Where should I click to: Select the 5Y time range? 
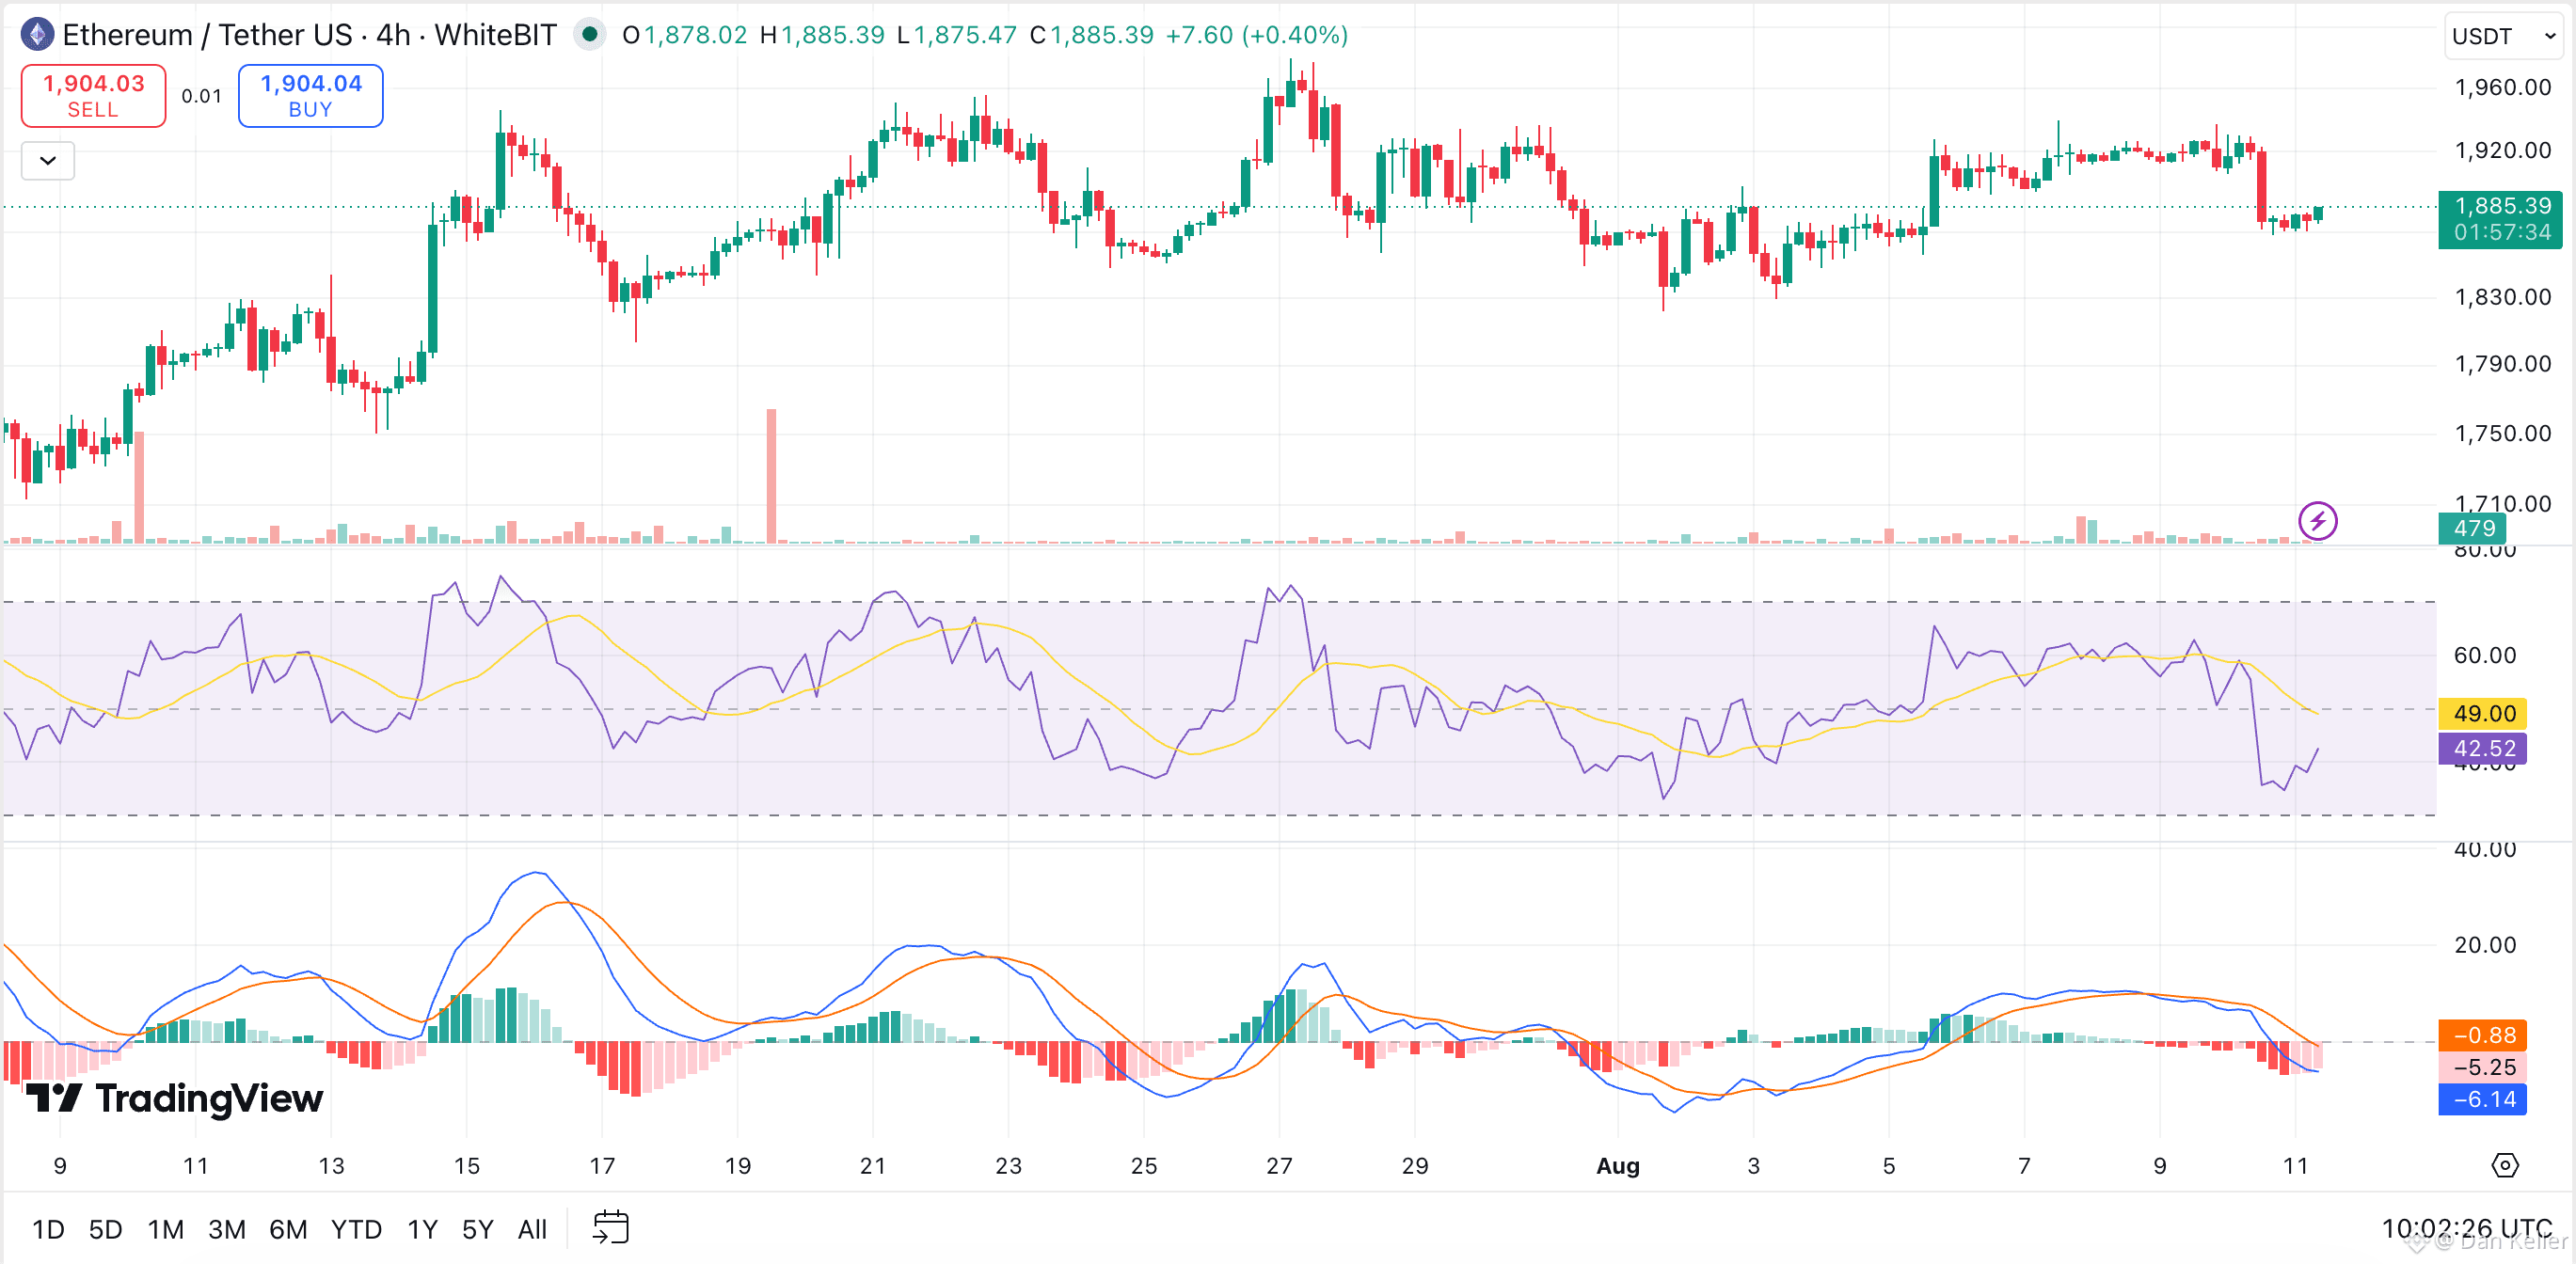477,1229
